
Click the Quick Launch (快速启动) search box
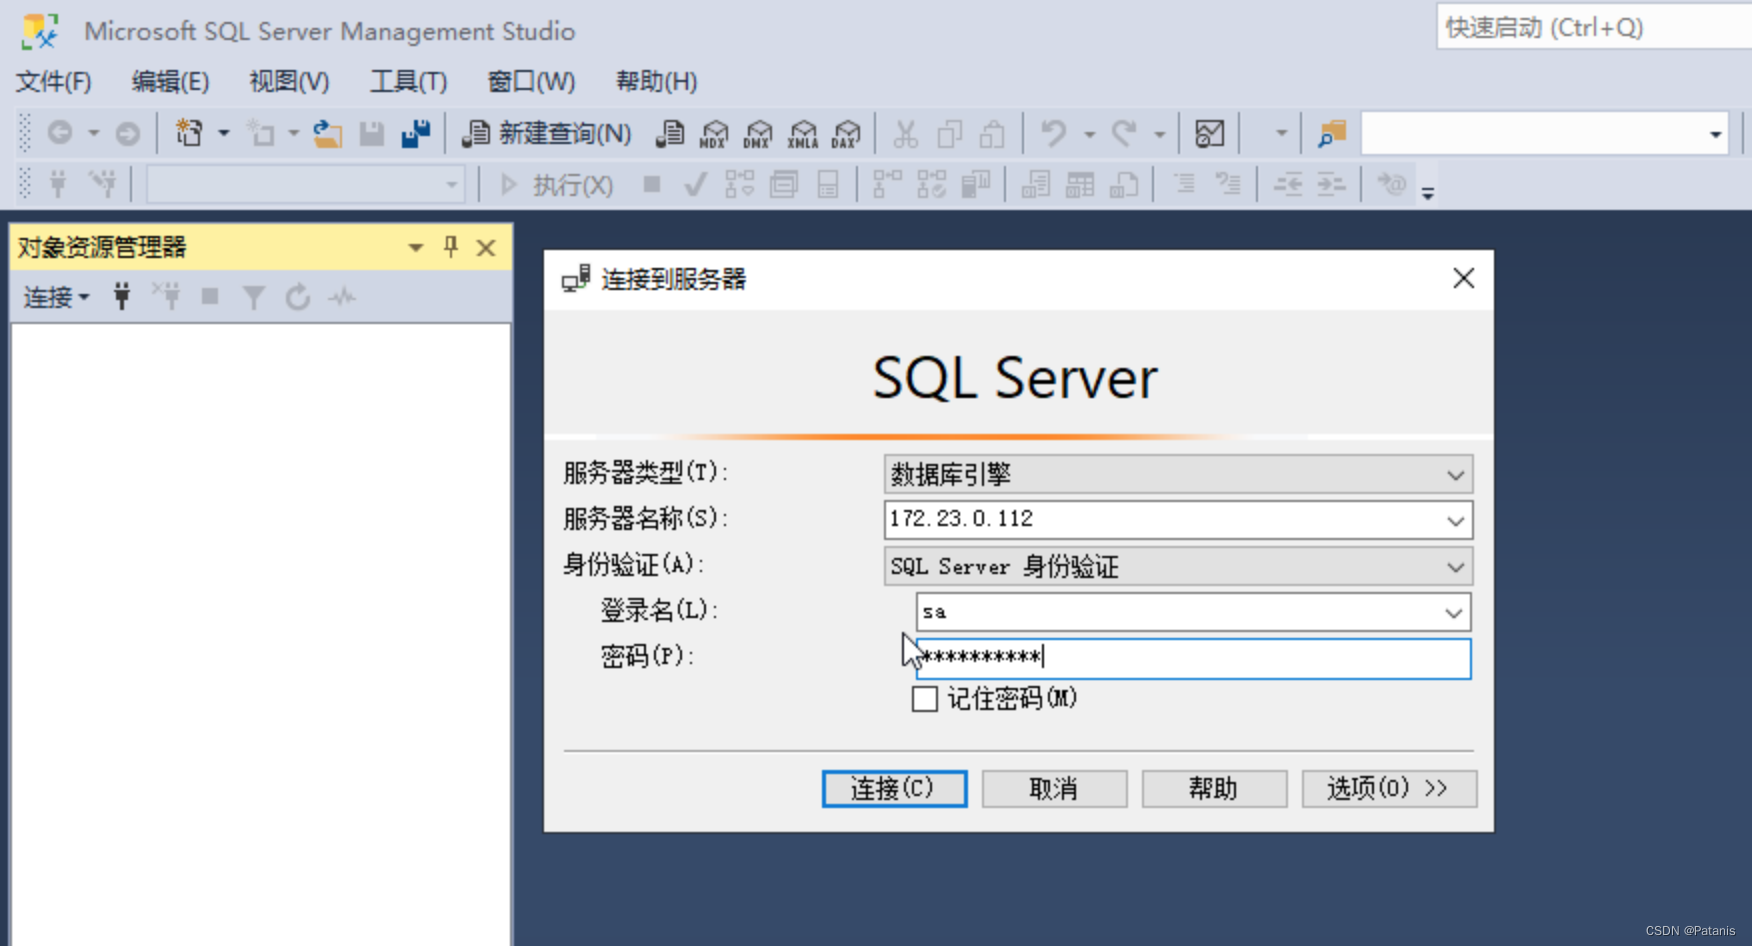1594,27
